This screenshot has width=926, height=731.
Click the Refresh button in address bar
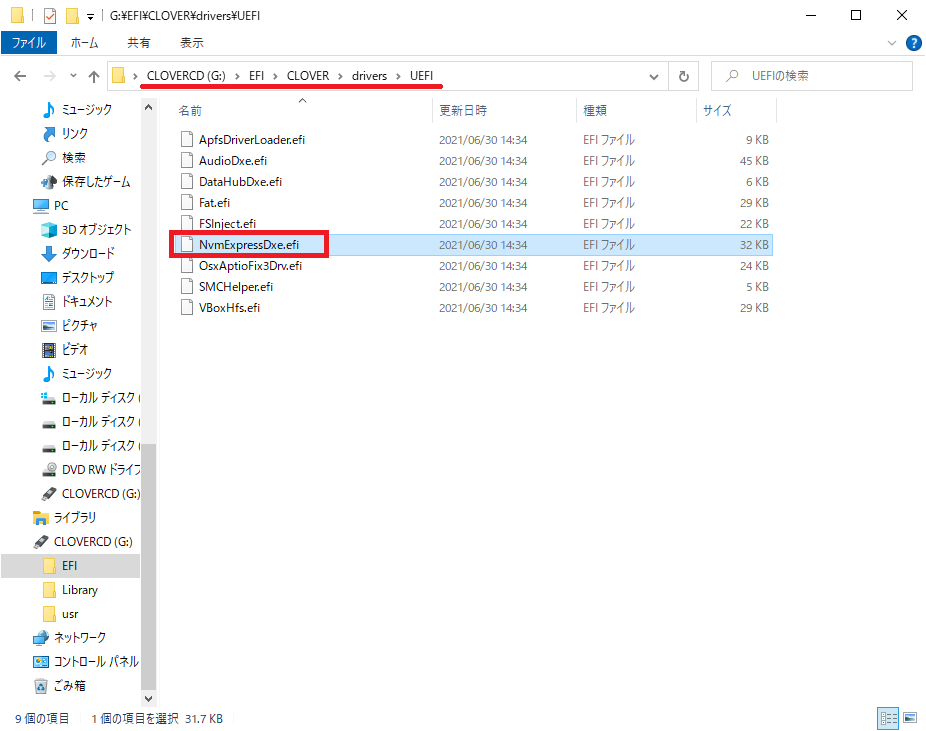point(684,76)
